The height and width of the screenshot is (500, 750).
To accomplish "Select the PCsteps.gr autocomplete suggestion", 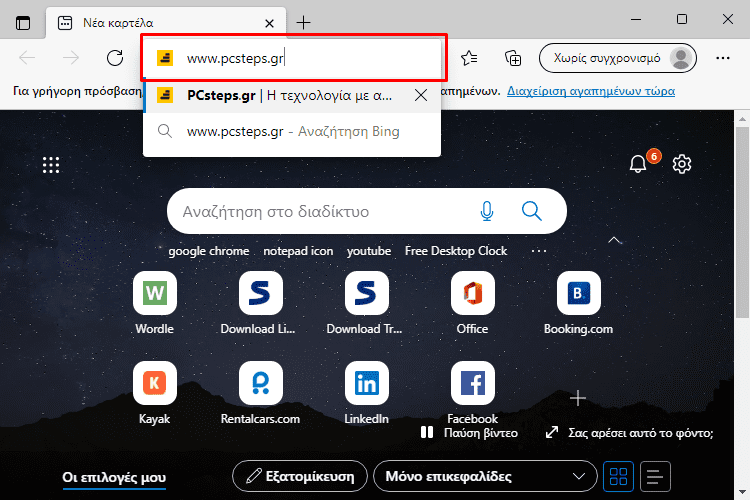I will click(292, 95).
